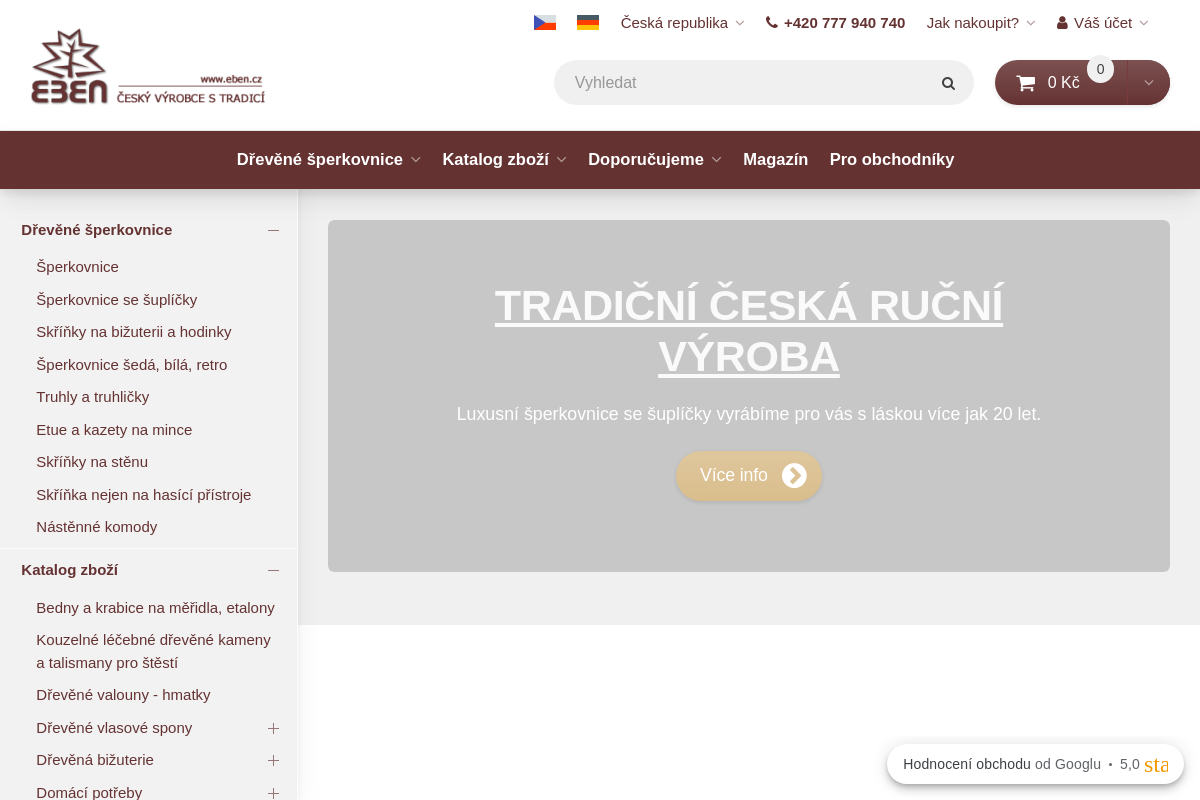Click the phone number +420 777 940 740
Screen dimensions: 1200x800
pos(835,23)
